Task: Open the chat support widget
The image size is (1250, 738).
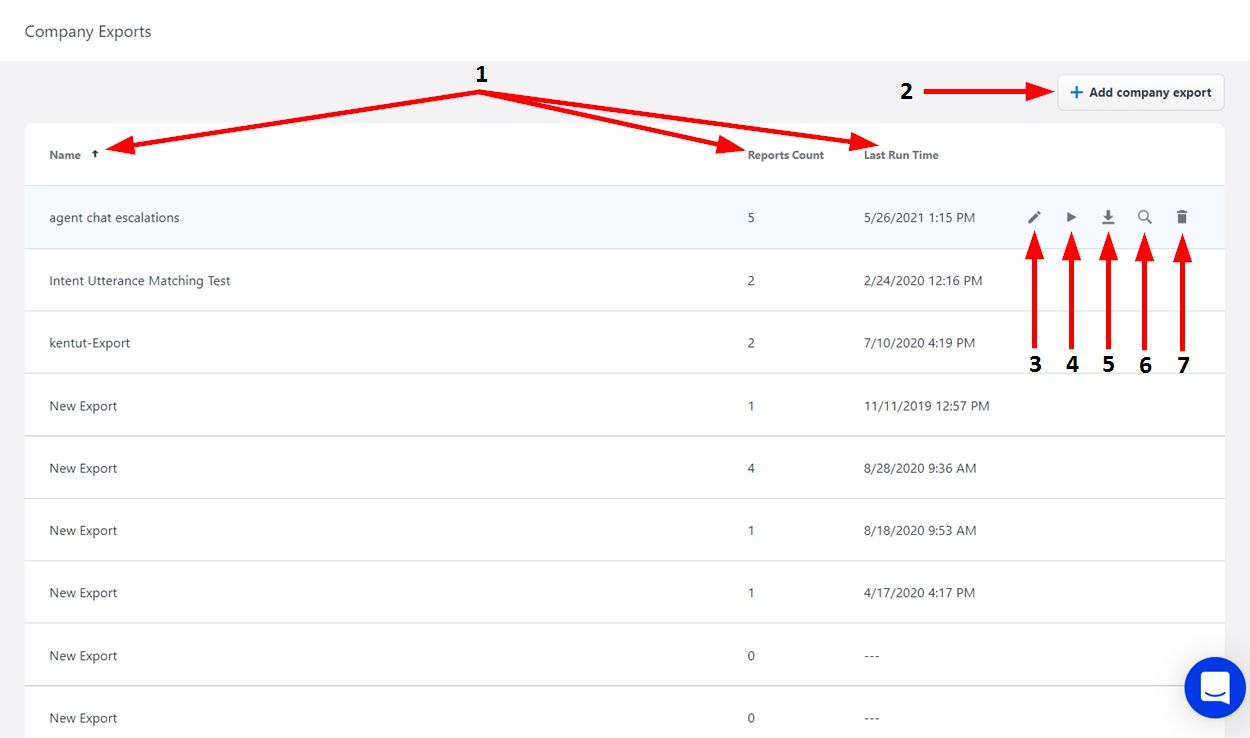Action: pyautogui.click(x=1214, y=688)
